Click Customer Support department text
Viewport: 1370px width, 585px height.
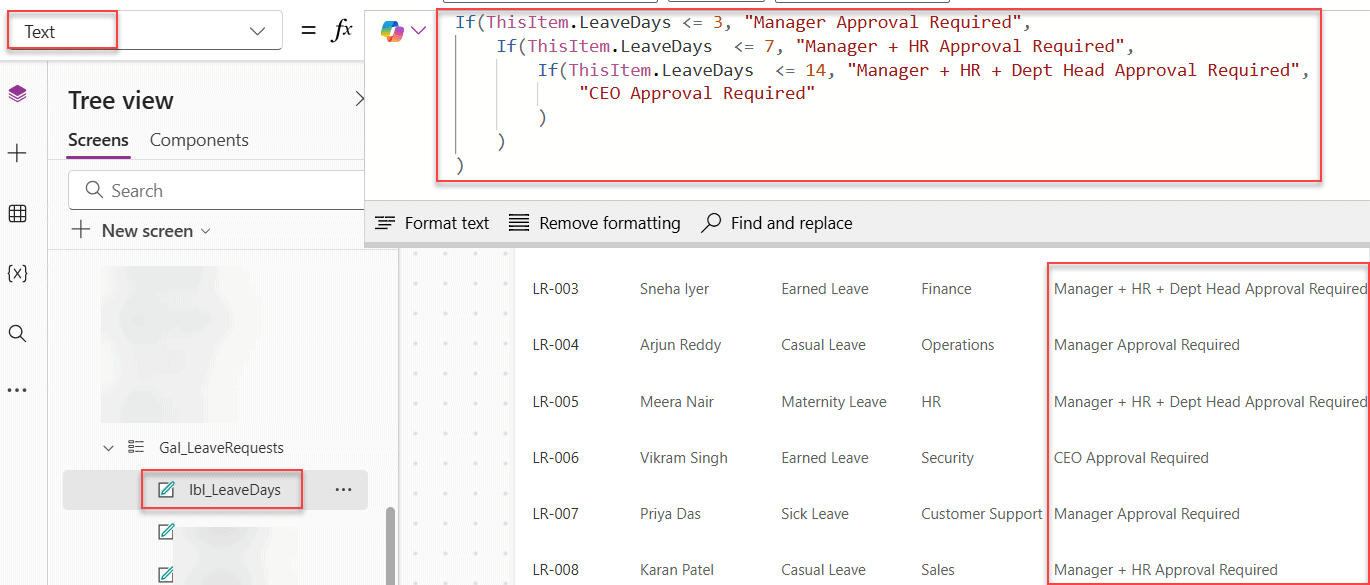[982, 514]
